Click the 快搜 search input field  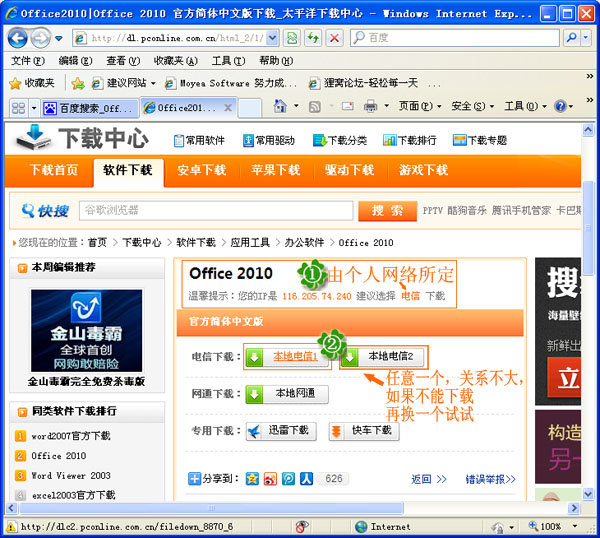tap(216, 210)
